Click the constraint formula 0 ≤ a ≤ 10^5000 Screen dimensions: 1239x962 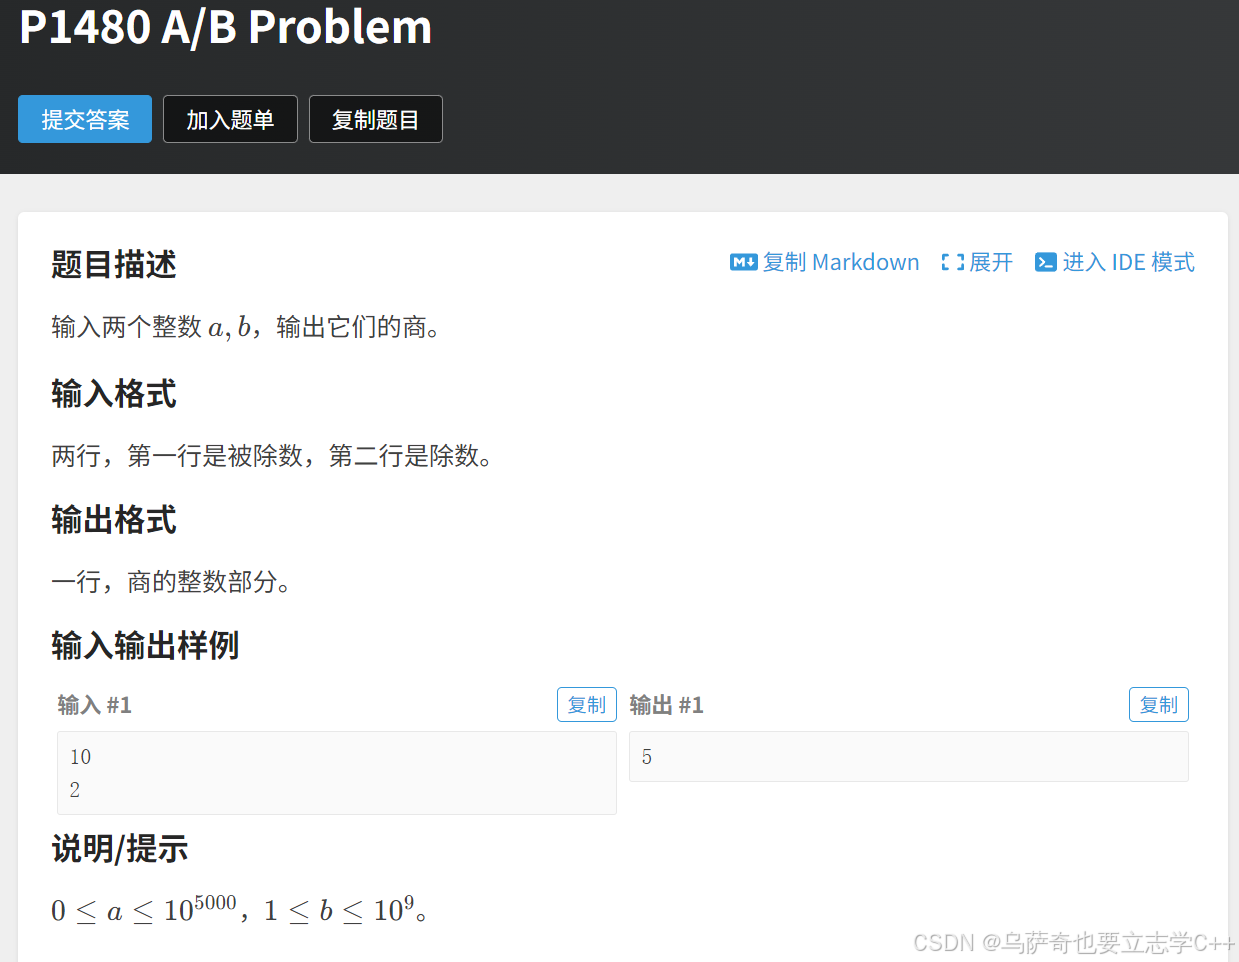[x=144, y=908]
